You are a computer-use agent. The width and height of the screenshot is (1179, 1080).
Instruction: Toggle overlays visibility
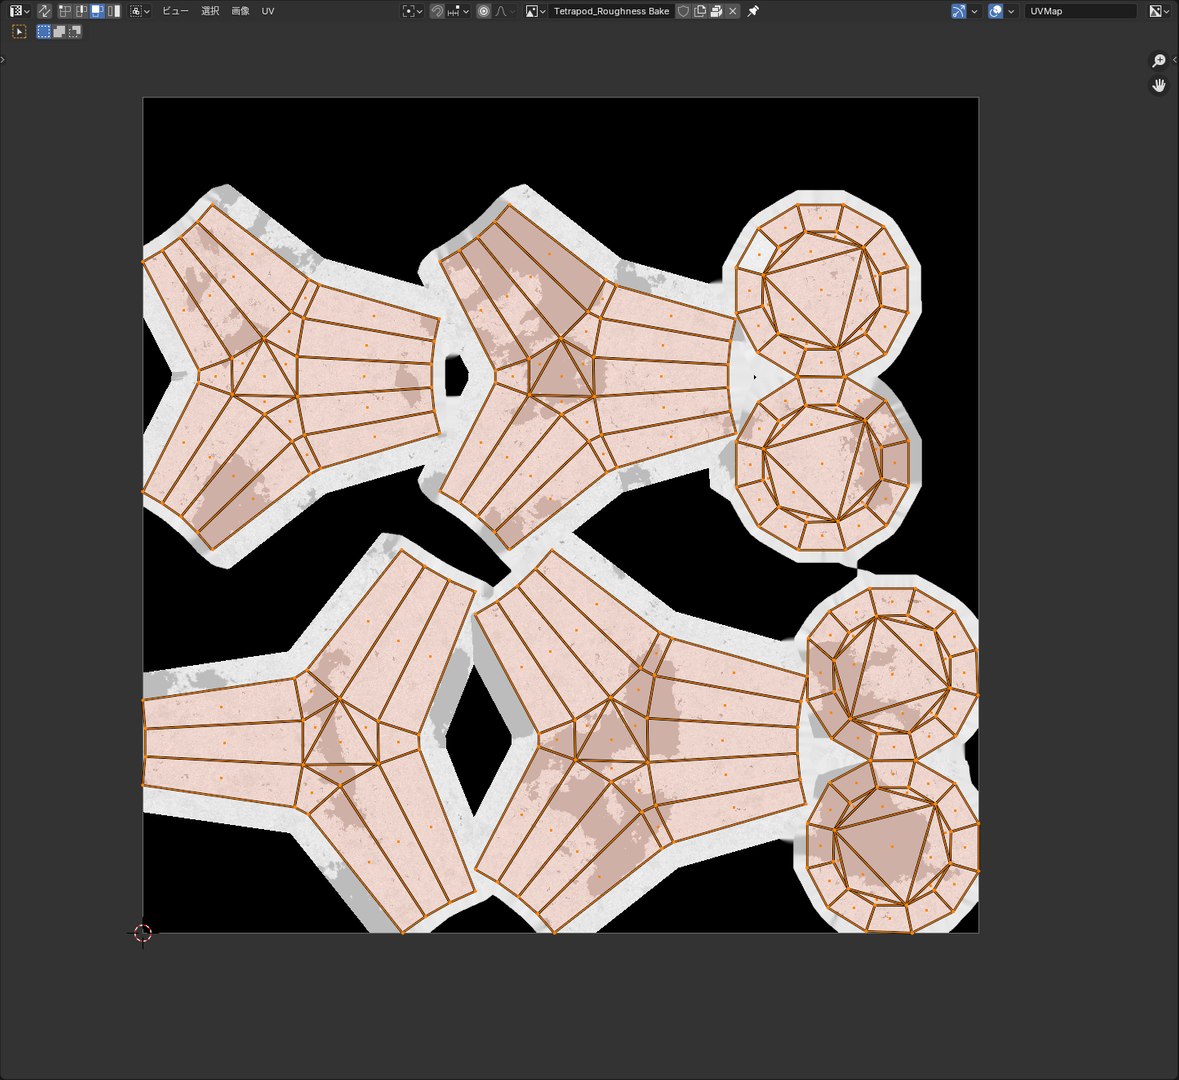pyautogui.click(x=996, y=11)
